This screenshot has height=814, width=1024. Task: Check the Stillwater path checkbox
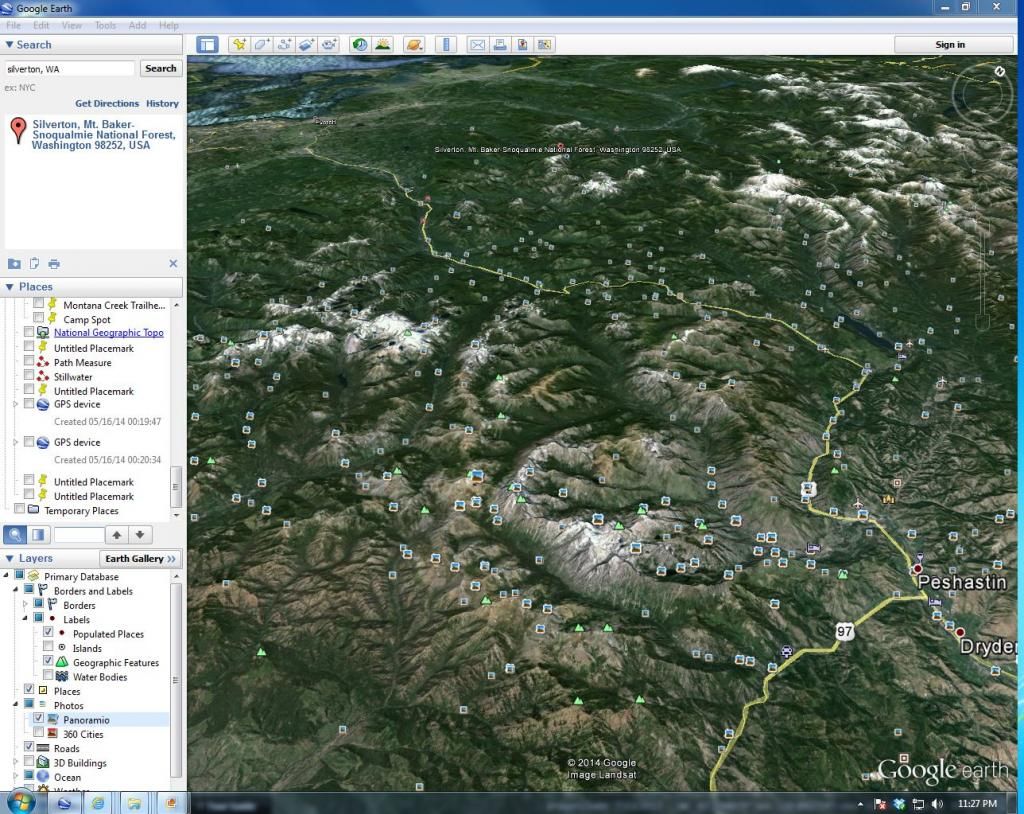pyautogui.click(x=29, y=375)
